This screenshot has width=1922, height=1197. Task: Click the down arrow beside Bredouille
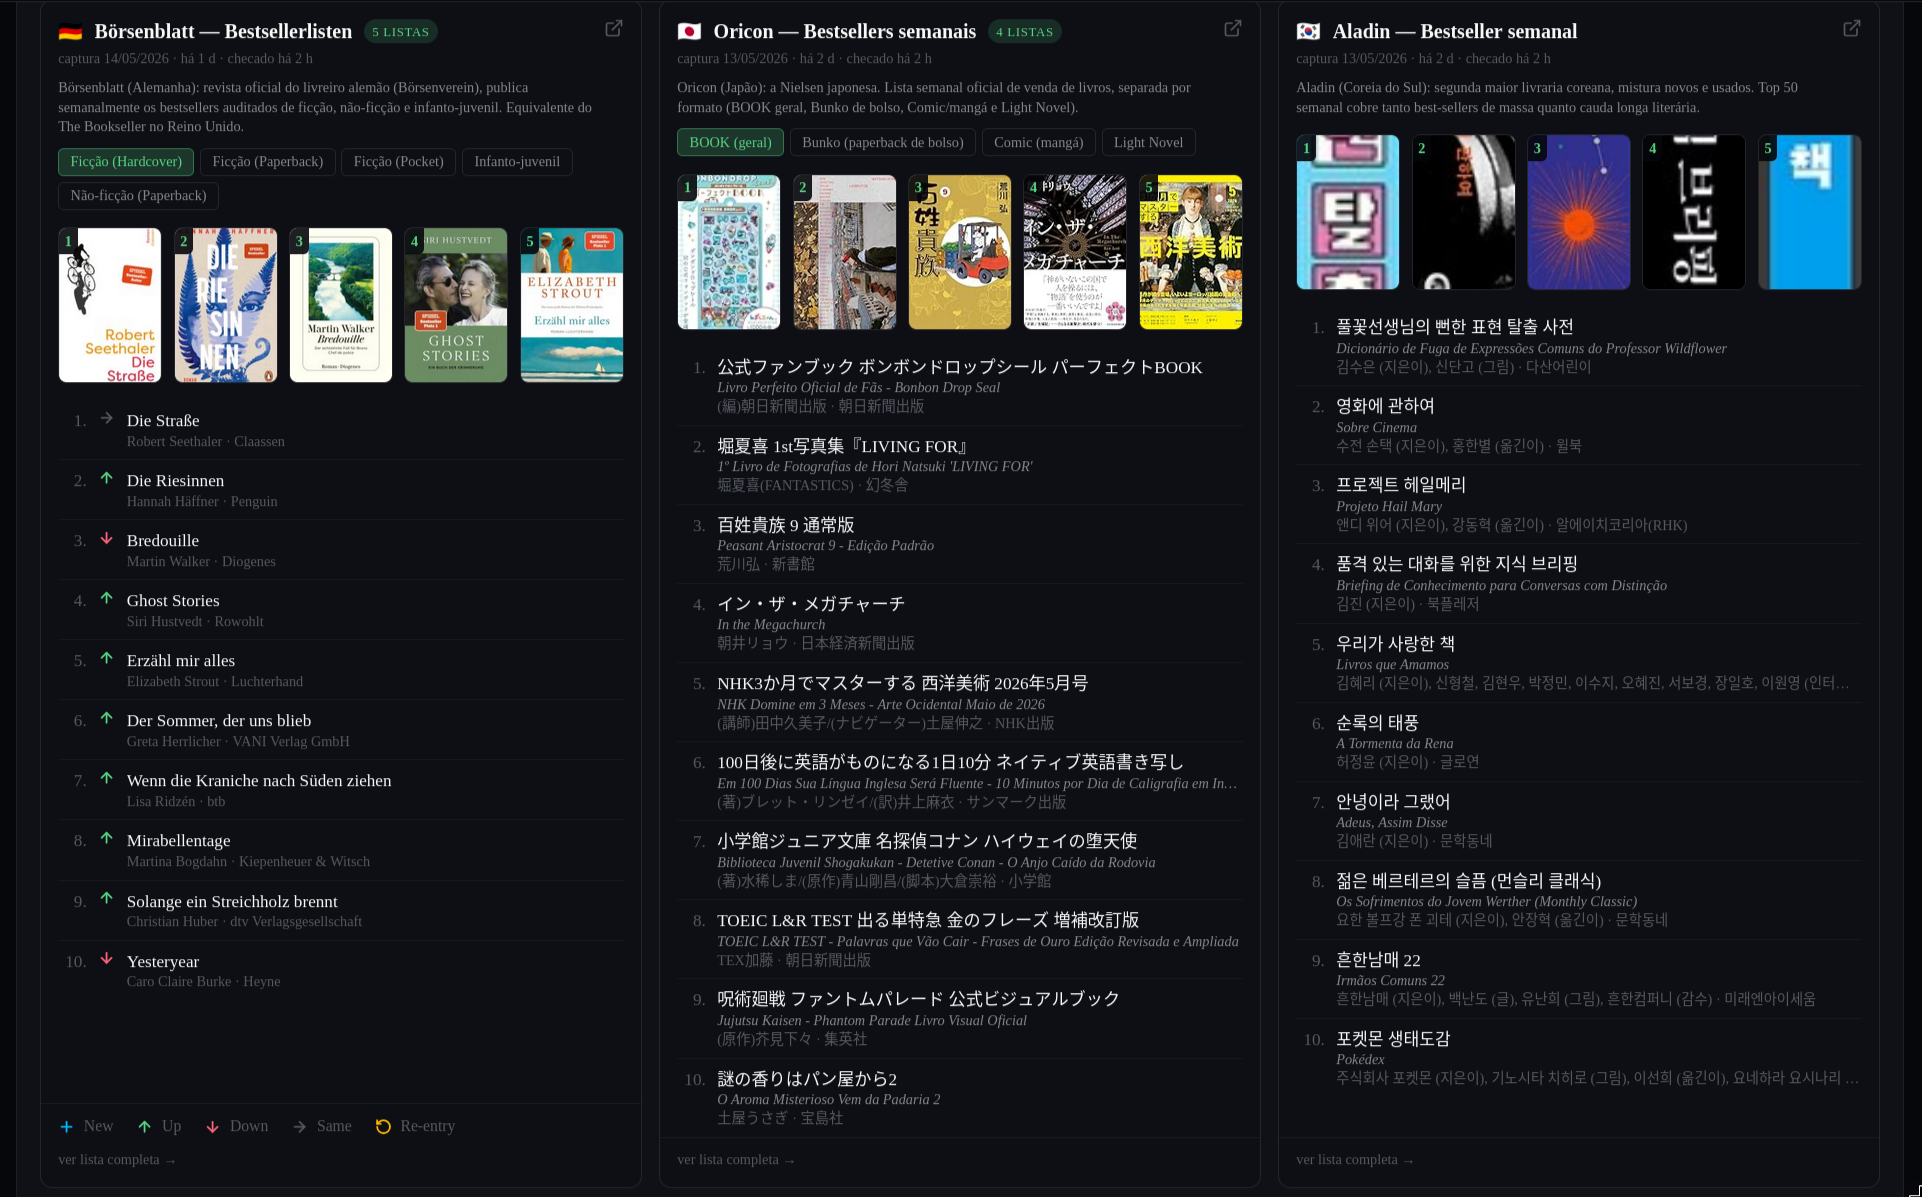[x=107, y=538]
